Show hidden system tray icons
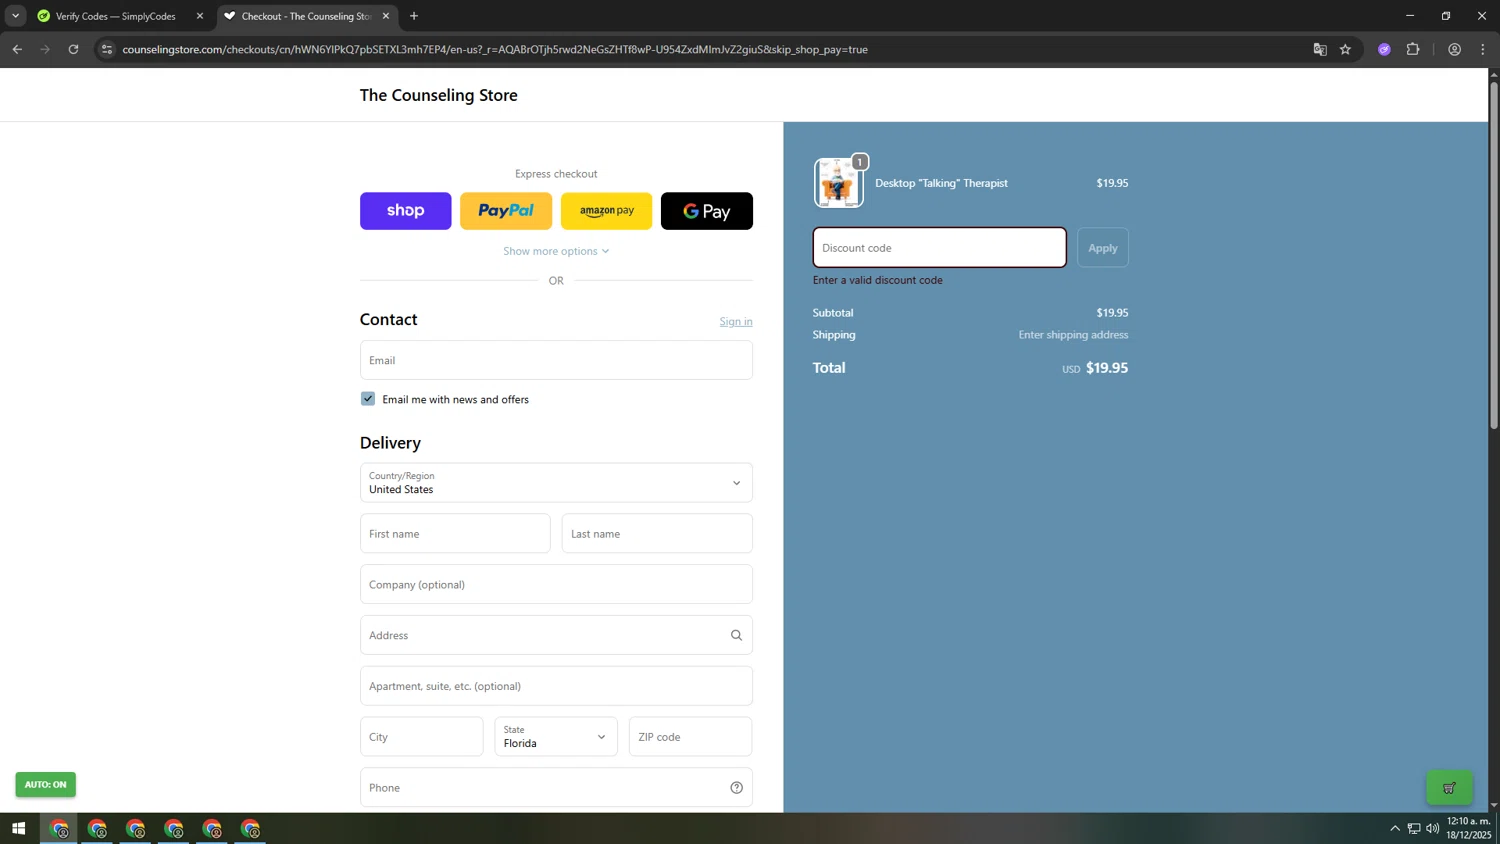The width and height of the screenshot is (1500, 844). pyautogui.click(x=1395, y=829)
